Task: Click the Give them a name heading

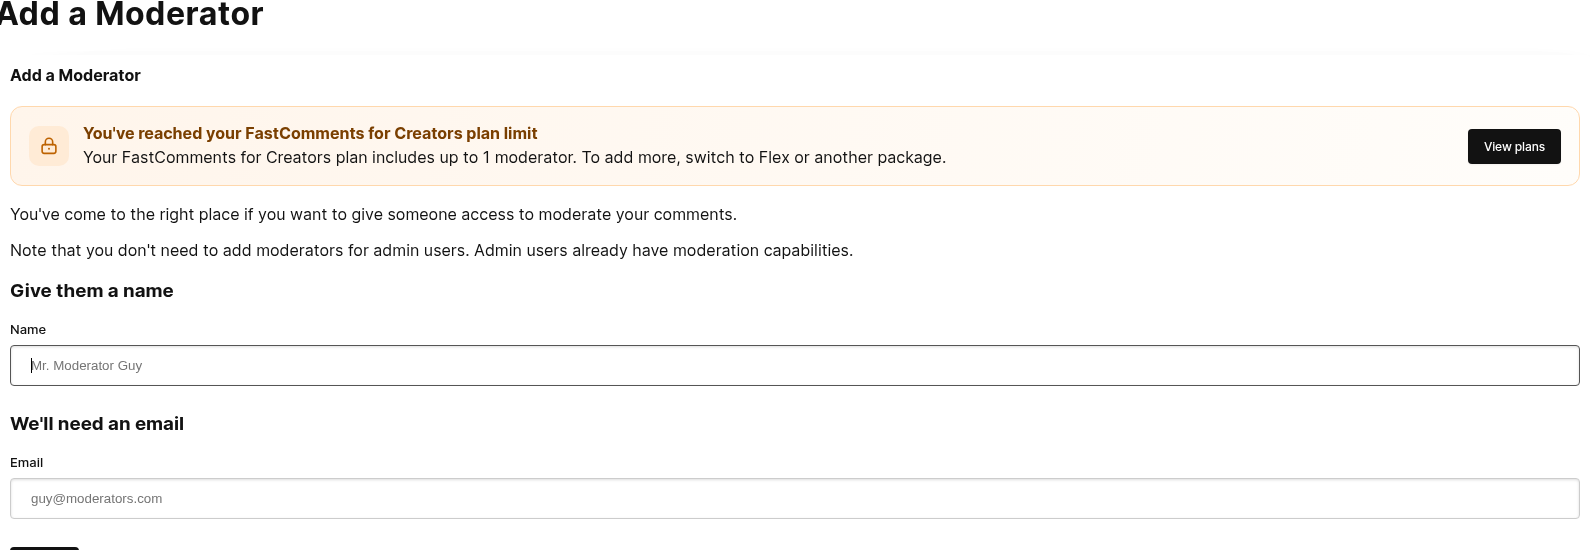Action: 92,291
